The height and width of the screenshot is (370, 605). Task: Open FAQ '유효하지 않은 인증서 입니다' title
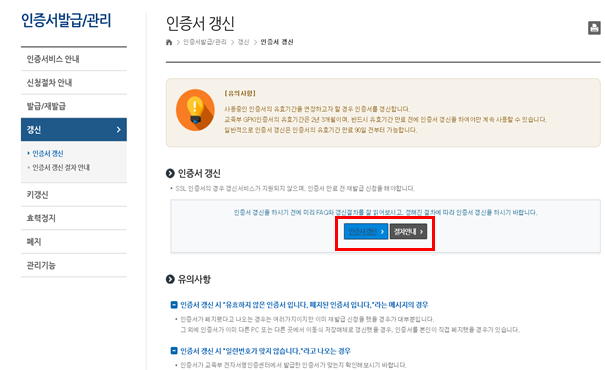304,305
